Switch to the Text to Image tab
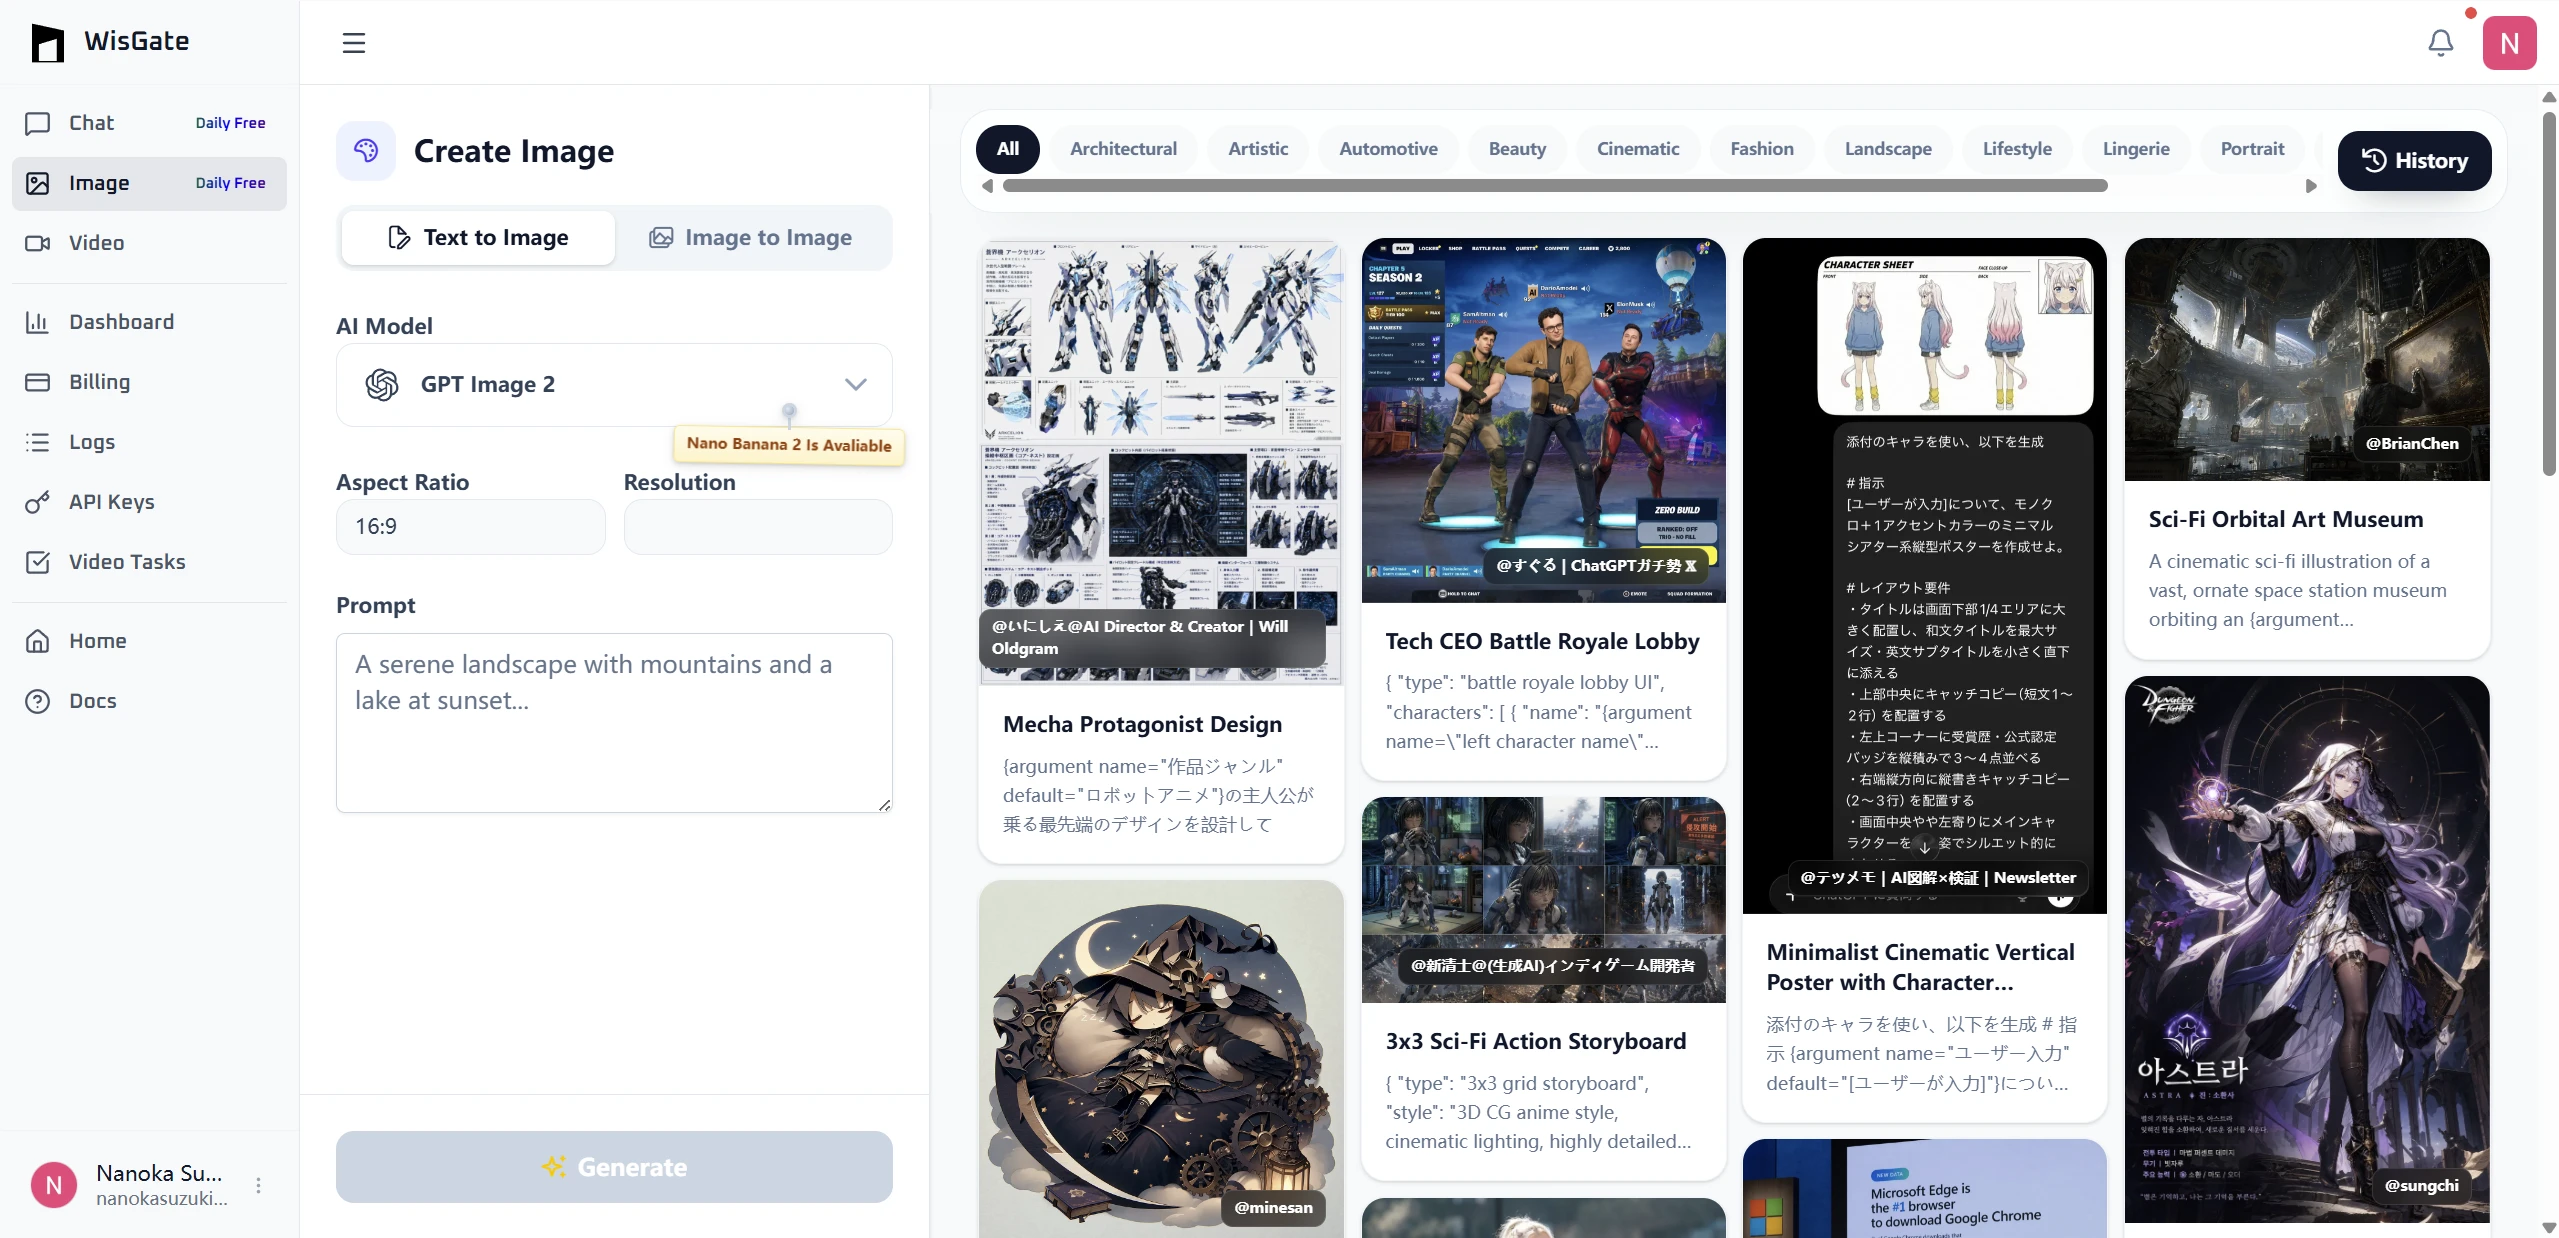Screen dimensions: 2559x1238 coord(478,238)
